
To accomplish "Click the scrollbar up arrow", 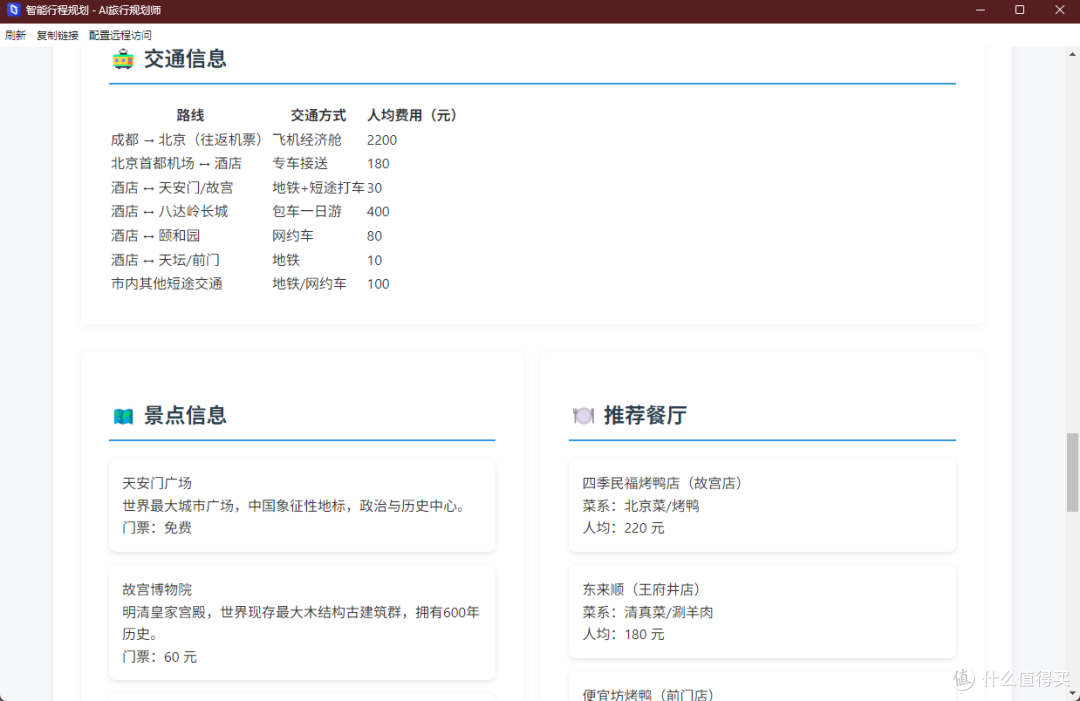I will point(1072,53).
